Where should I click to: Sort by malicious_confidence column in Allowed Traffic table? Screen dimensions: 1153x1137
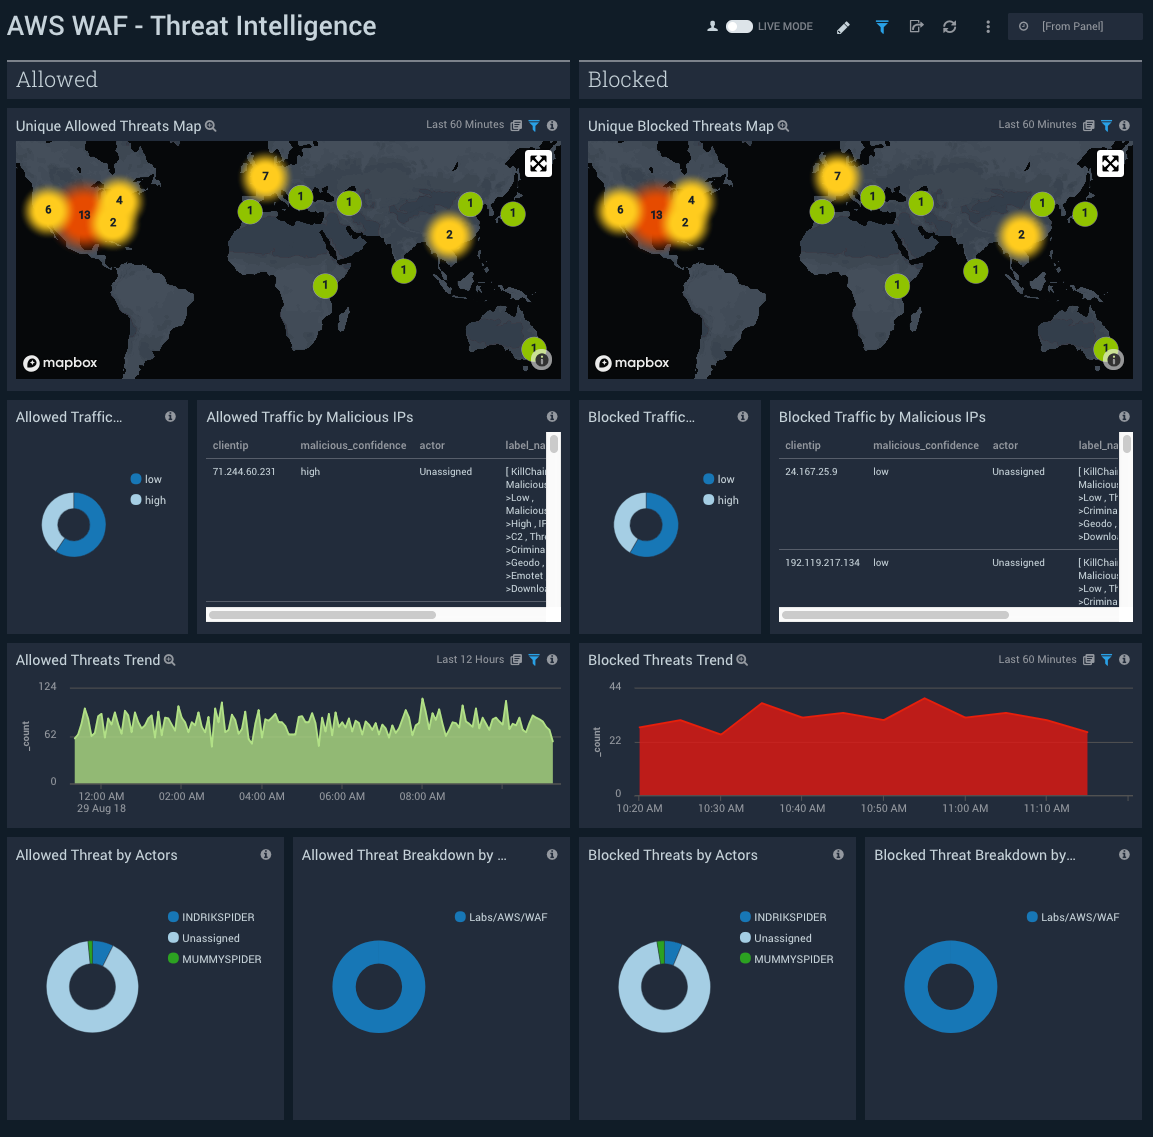(353, 446)
